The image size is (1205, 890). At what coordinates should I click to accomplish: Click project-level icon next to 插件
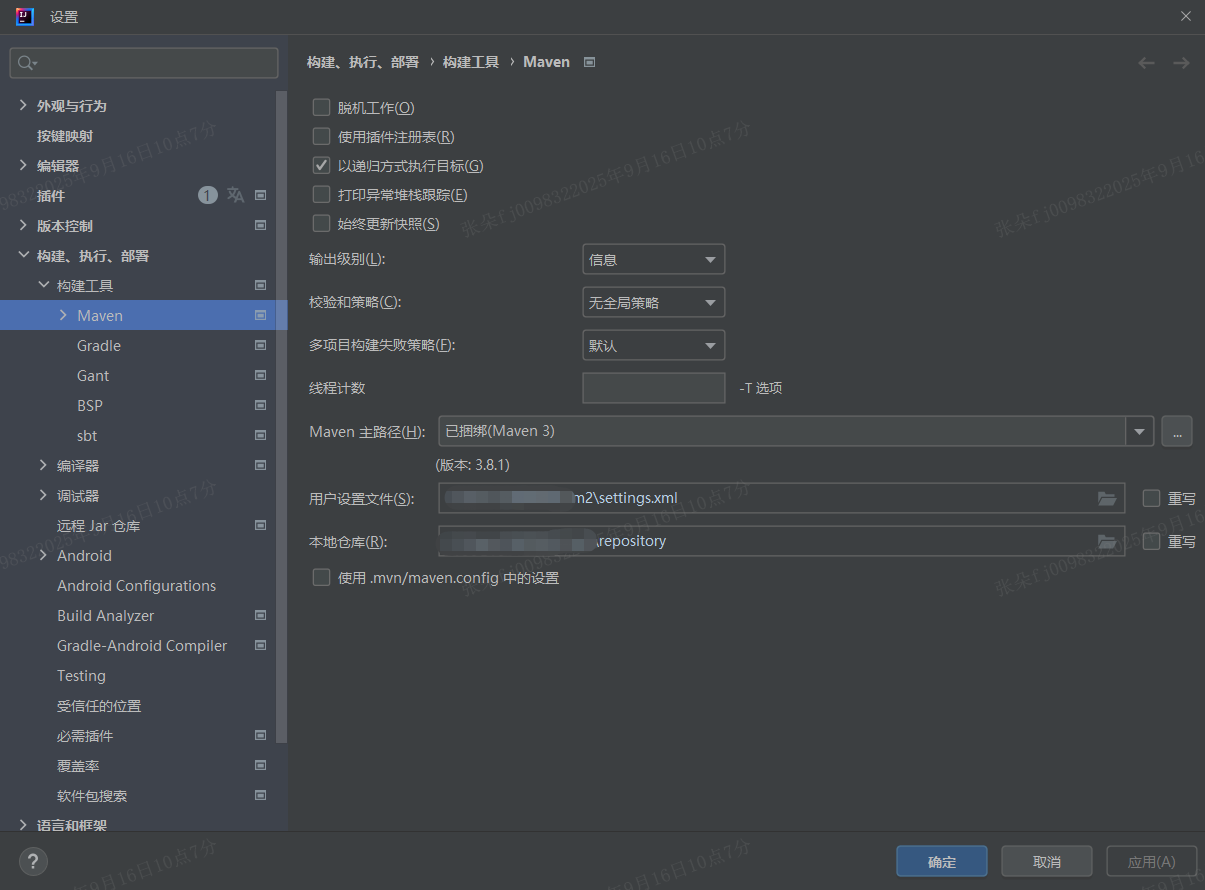(x=260, y=195)
